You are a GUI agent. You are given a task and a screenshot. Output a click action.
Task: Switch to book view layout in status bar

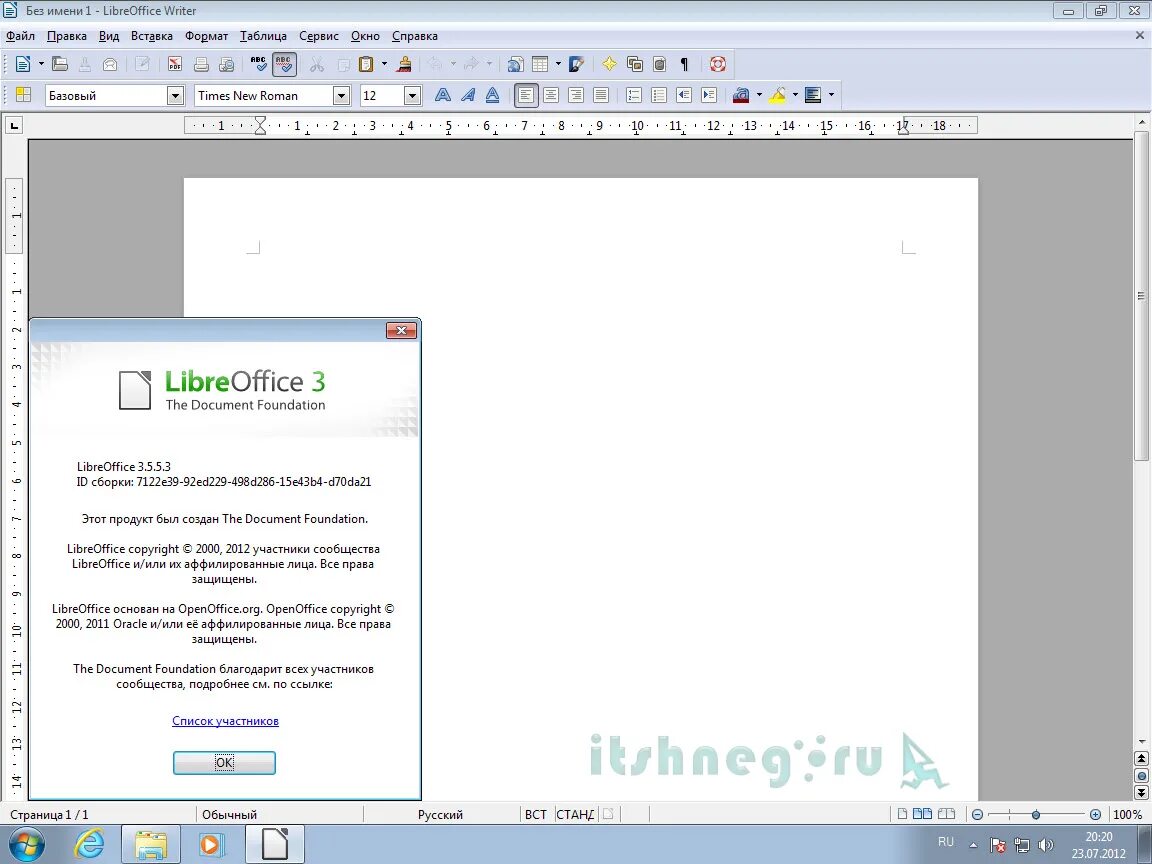click(947, 813)
